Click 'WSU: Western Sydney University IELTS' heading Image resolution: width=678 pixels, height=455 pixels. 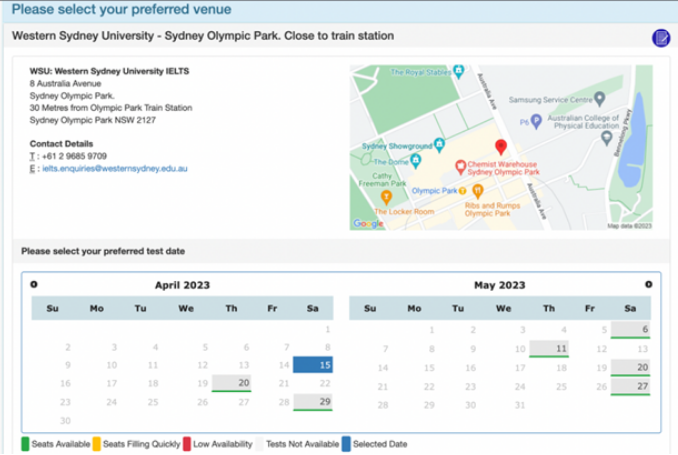tap(109, 71)
